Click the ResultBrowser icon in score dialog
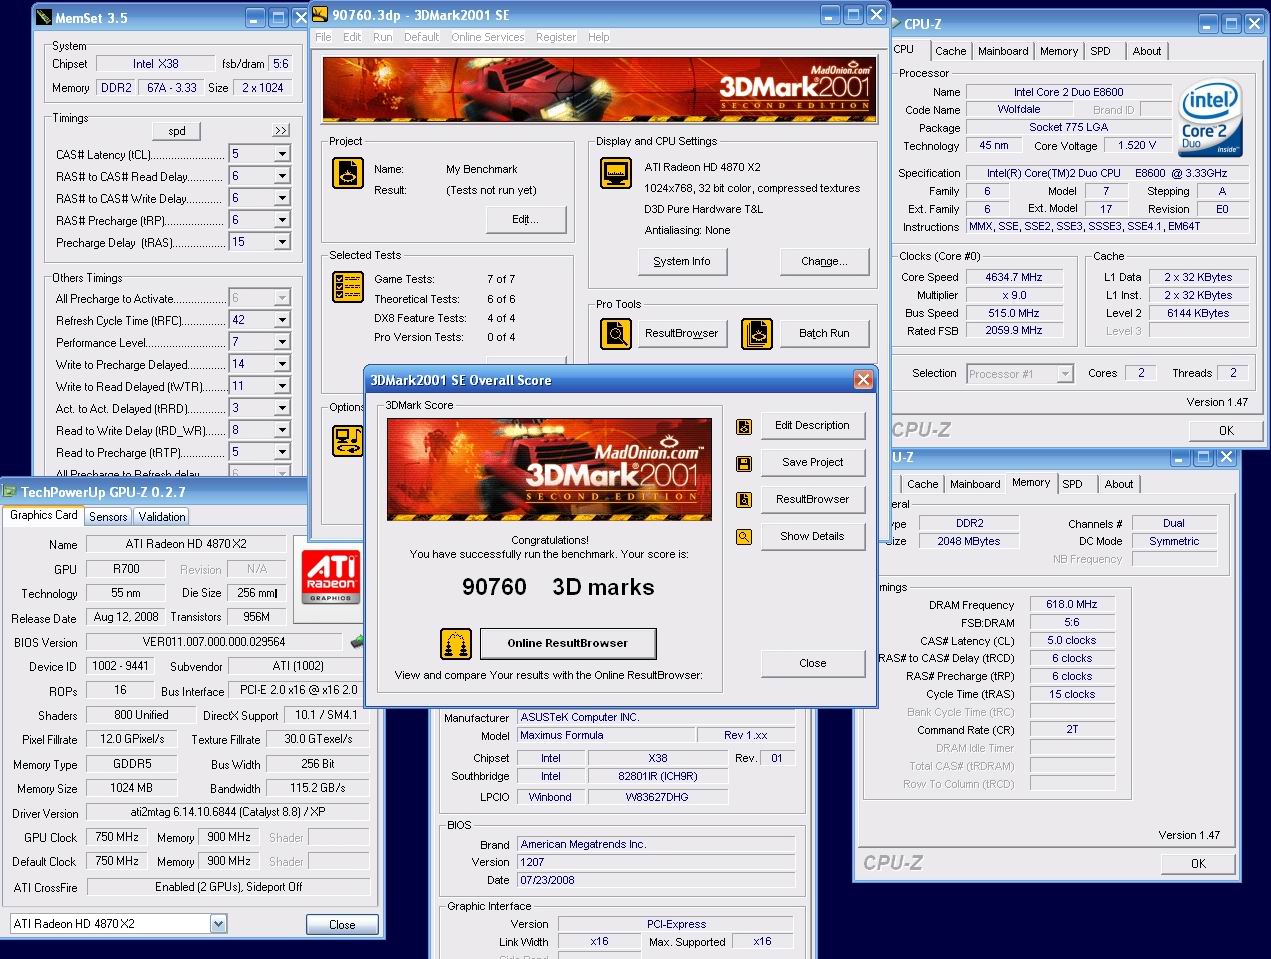 pyautogui.click(x=744, y=500)
